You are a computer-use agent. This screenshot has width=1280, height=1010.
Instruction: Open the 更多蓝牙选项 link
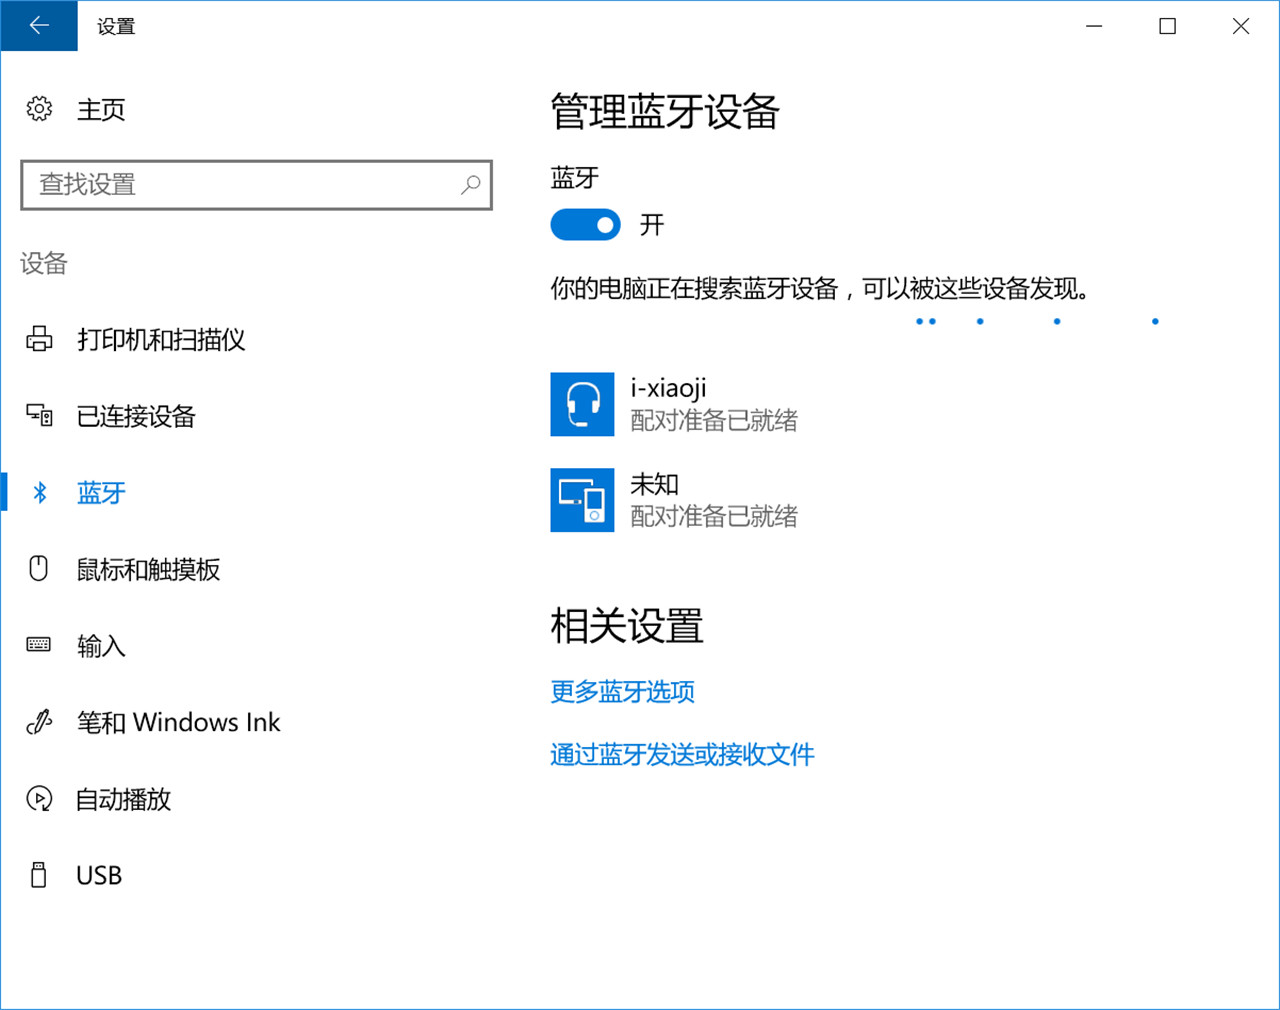[x=622, y=692]
